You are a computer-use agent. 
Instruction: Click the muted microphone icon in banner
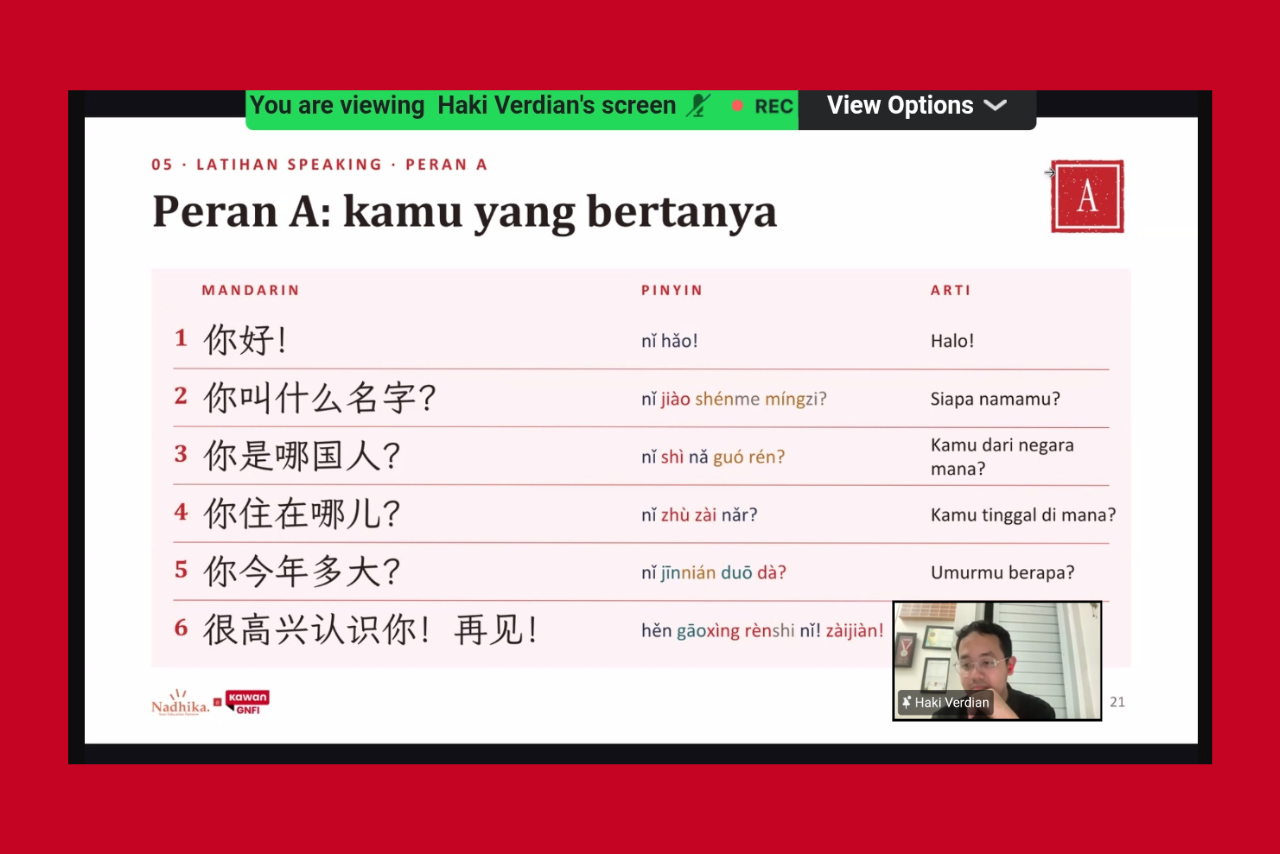pyautogui.click(x=699, y=106)
